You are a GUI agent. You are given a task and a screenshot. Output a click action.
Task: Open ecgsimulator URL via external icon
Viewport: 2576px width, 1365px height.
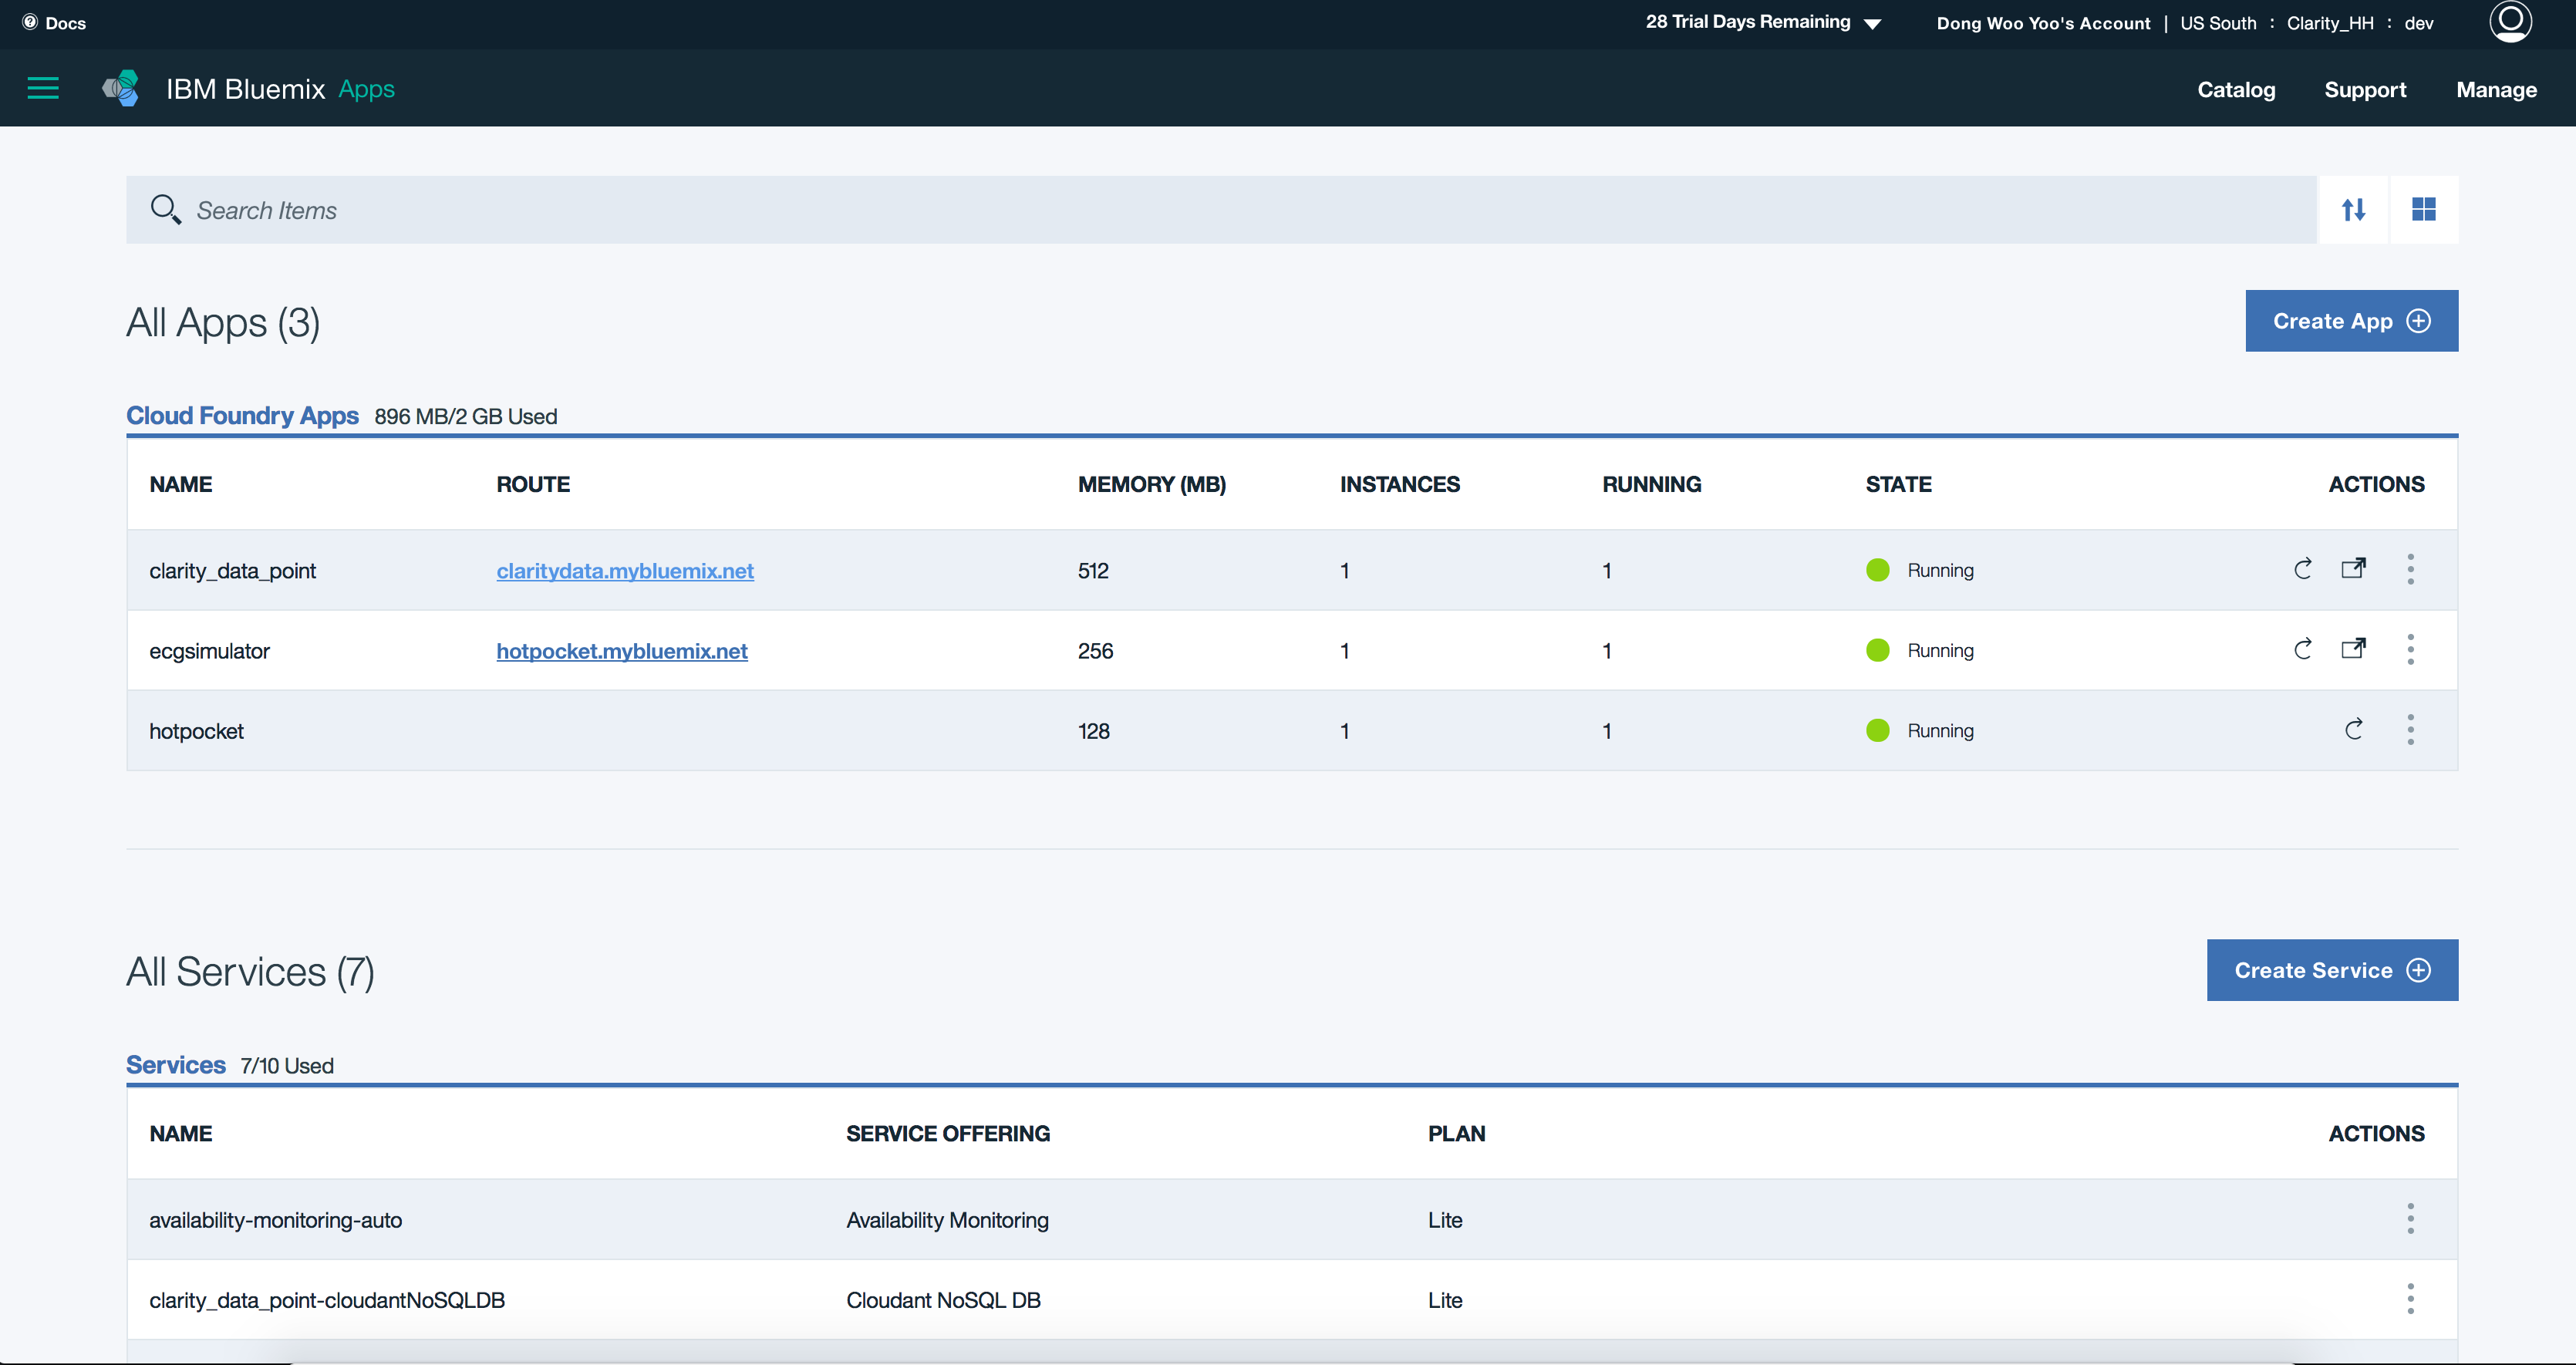[2353, 649]
